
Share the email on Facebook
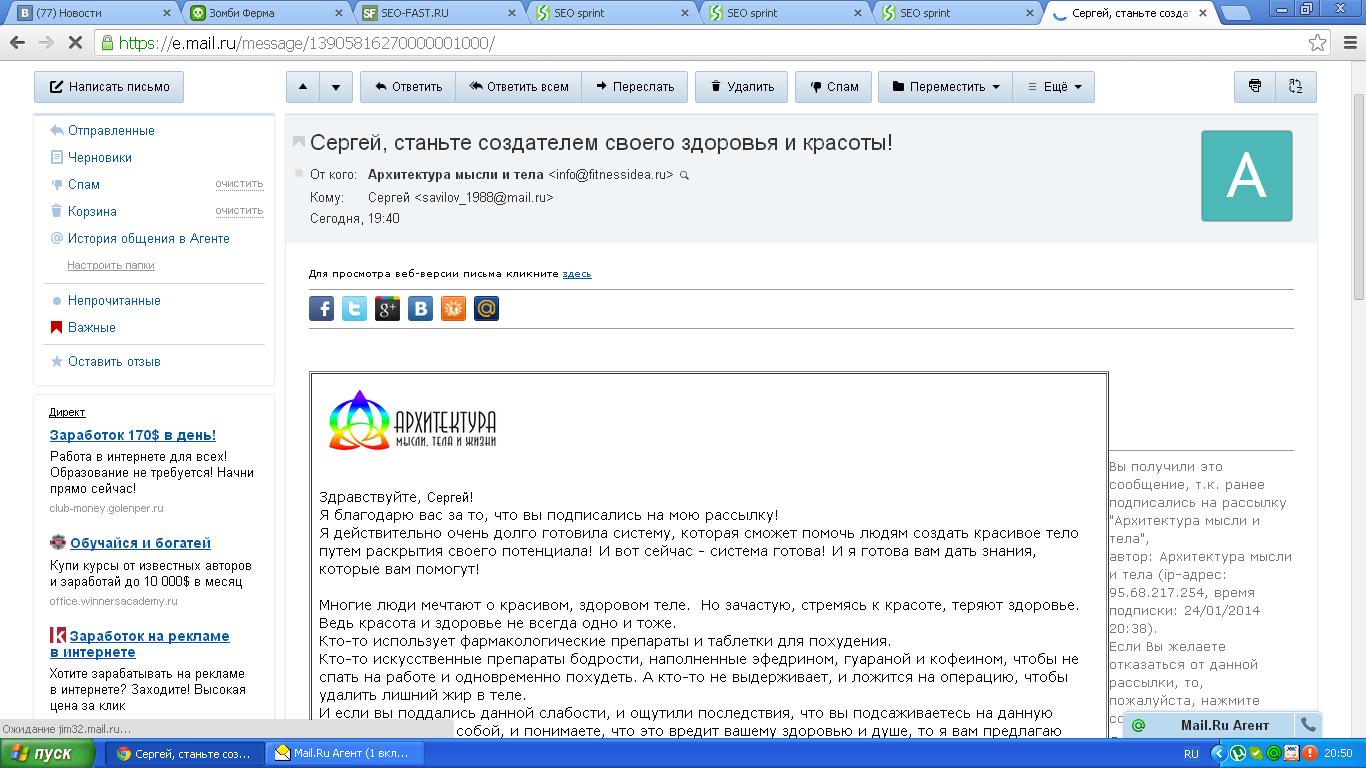pos(322,309)
